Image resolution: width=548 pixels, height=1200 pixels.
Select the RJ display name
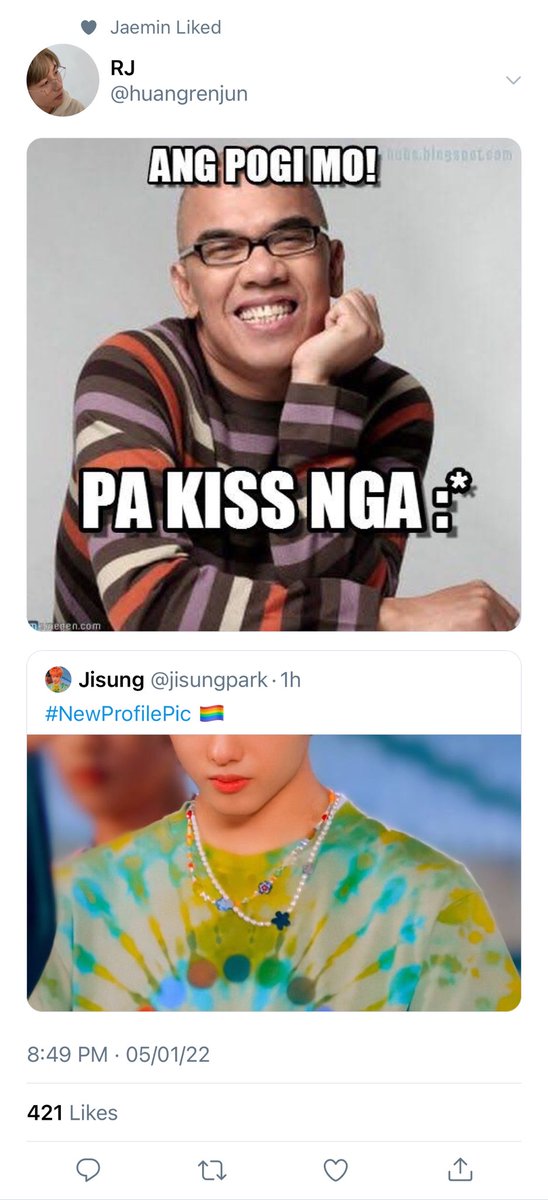(x=124, y=69)
